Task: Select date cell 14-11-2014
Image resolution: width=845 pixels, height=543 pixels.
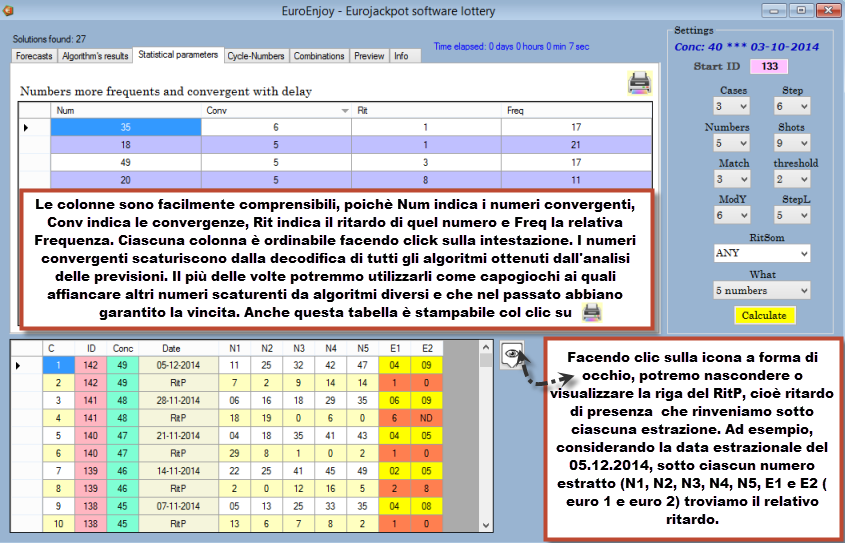Action: pyautogui.click(x=178, y=471)
